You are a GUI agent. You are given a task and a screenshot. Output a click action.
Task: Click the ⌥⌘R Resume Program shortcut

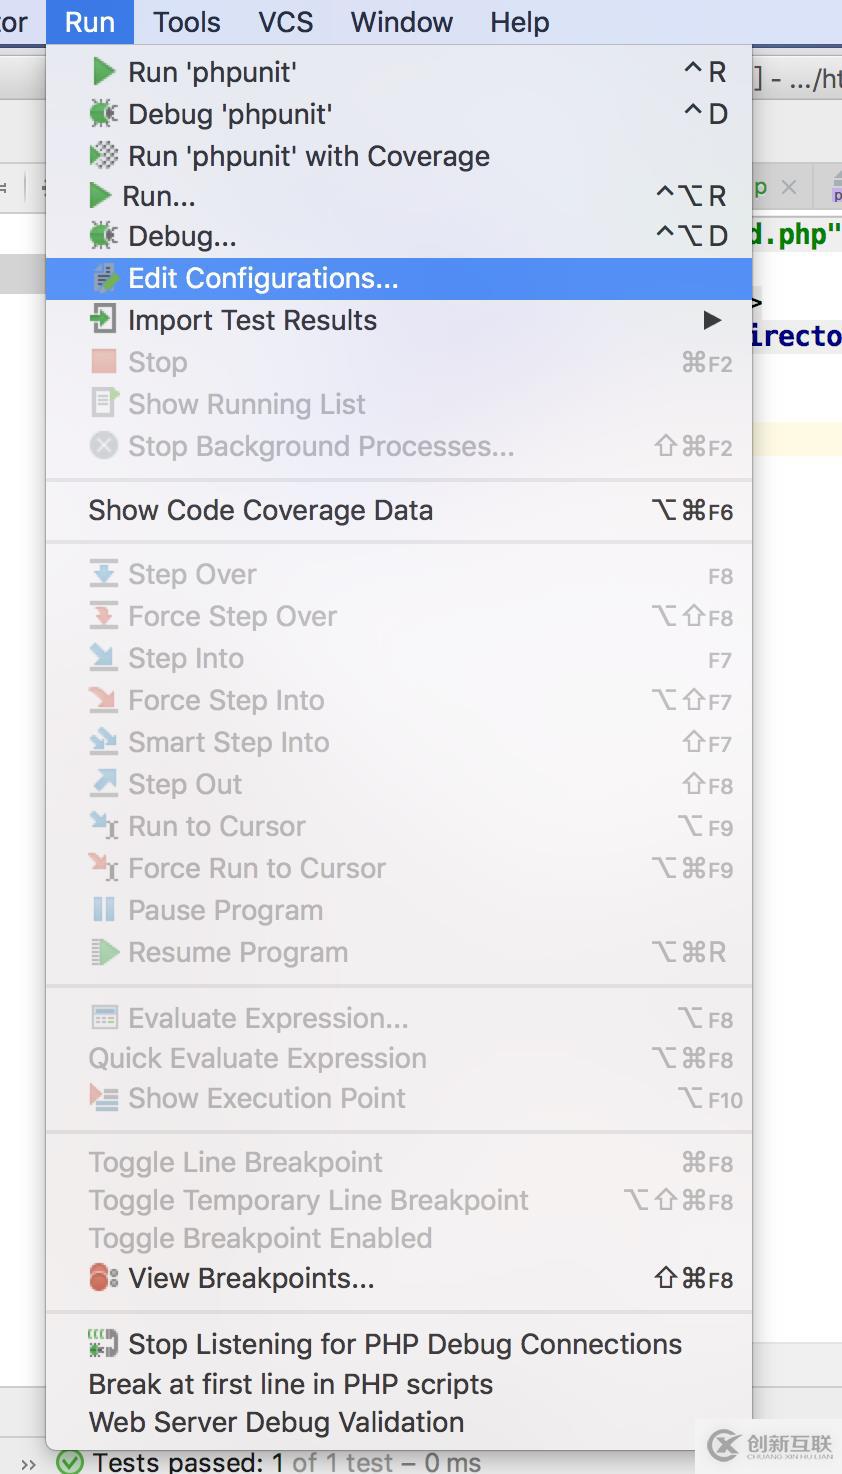pyautogui.click(x=690, y=952)
